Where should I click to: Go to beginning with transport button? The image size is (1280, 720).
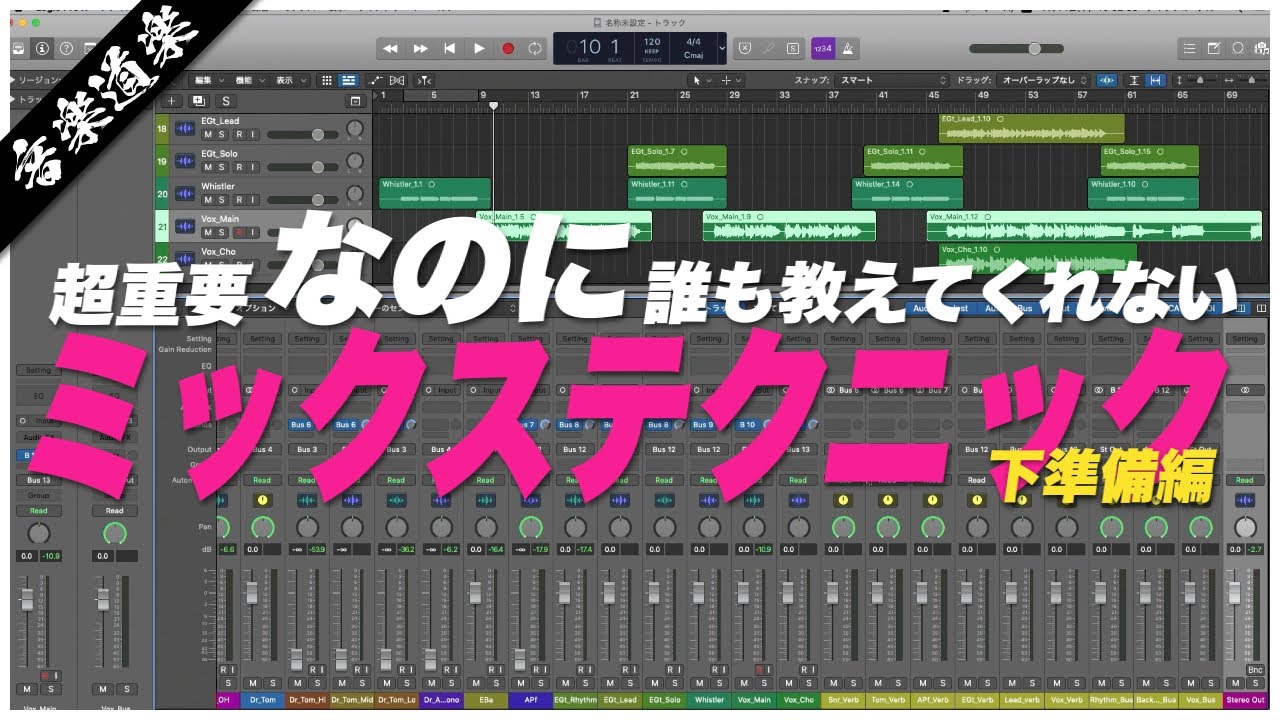tap(450, 48)
